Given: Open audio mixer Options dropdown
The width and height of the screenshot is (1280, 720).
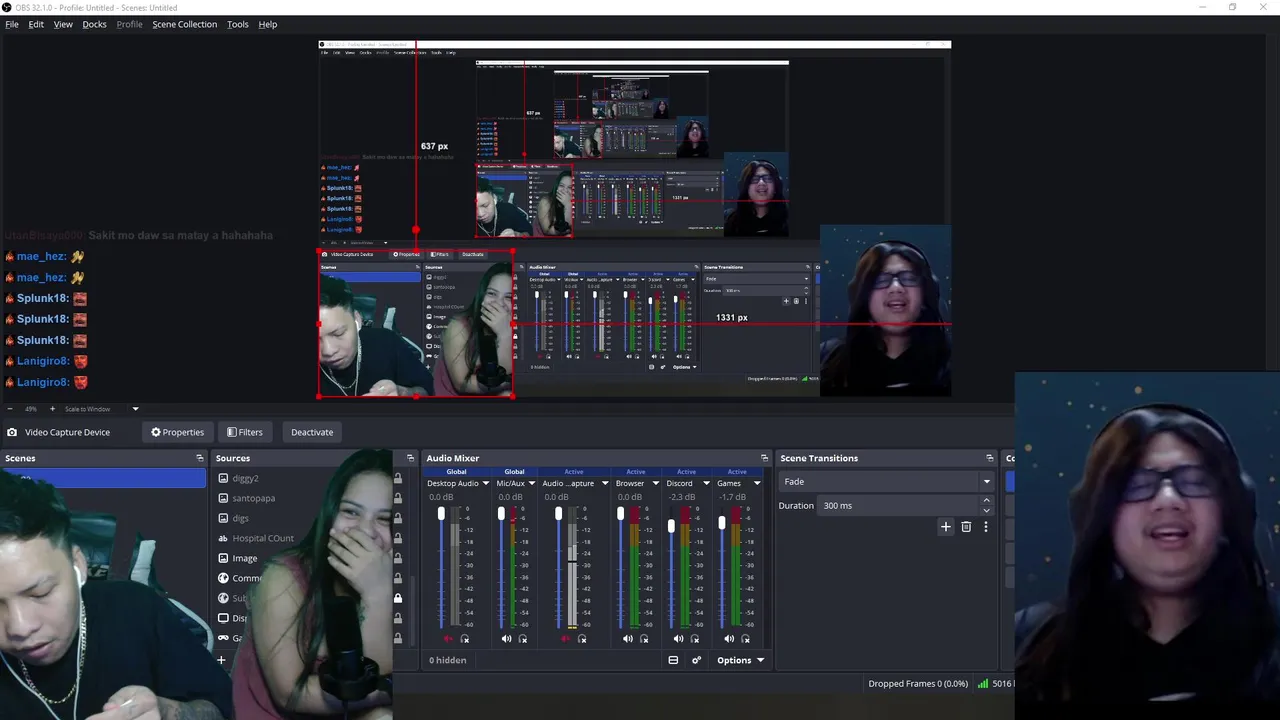Looking at the screenshot, I should click(741, 660).
